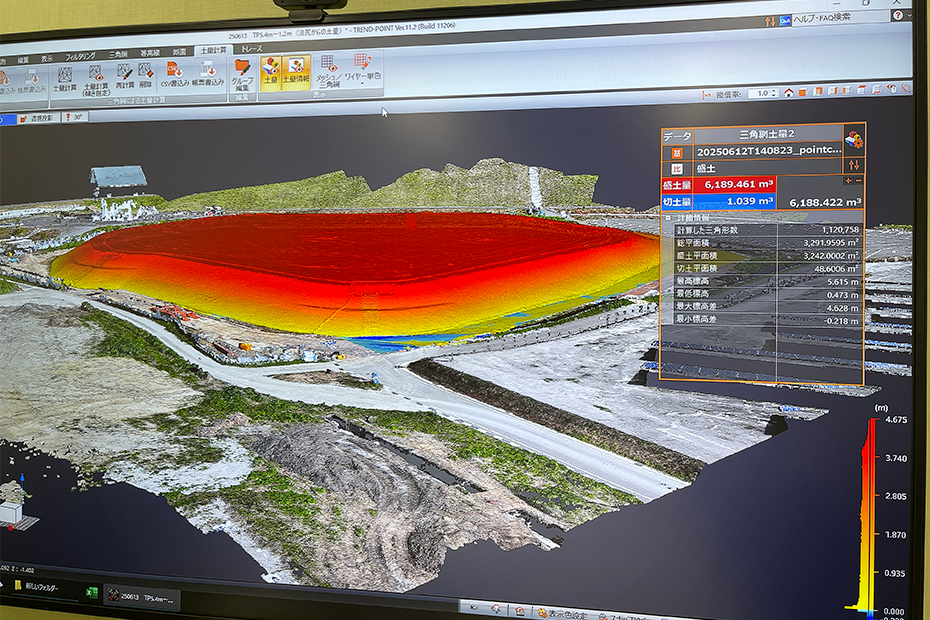Switch to the 断面 ribbon tab
Viewport: 930px width, 620px height.
pyautogui.click(x=178, y=51)
